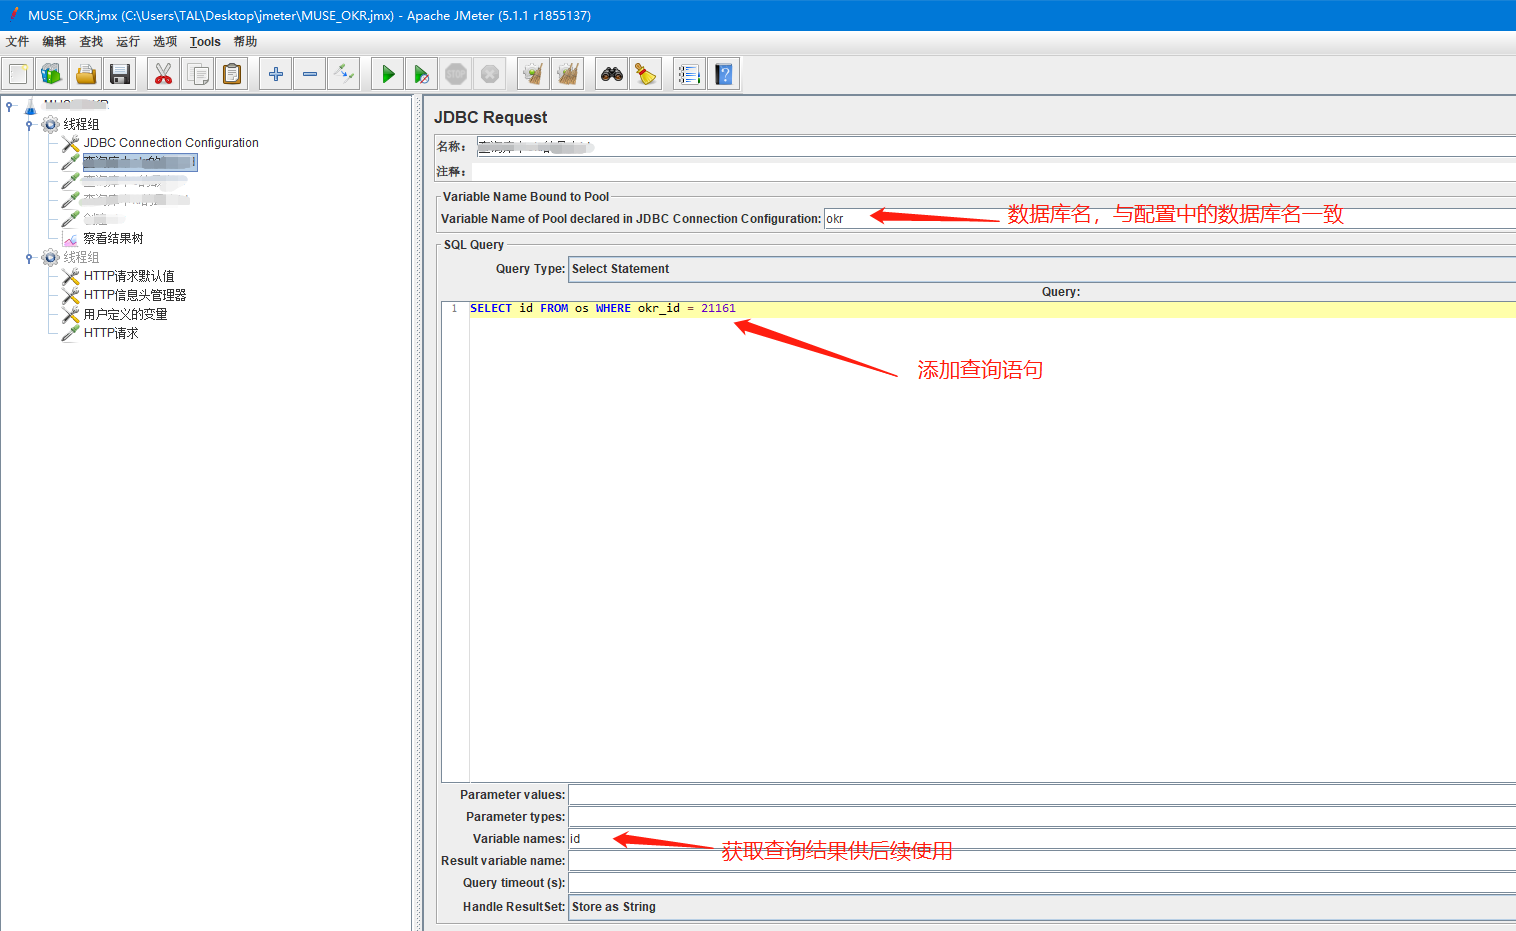Click the greyed Shutdown X icon
This screenshot has width=1516, height=931.
[490, 74]
